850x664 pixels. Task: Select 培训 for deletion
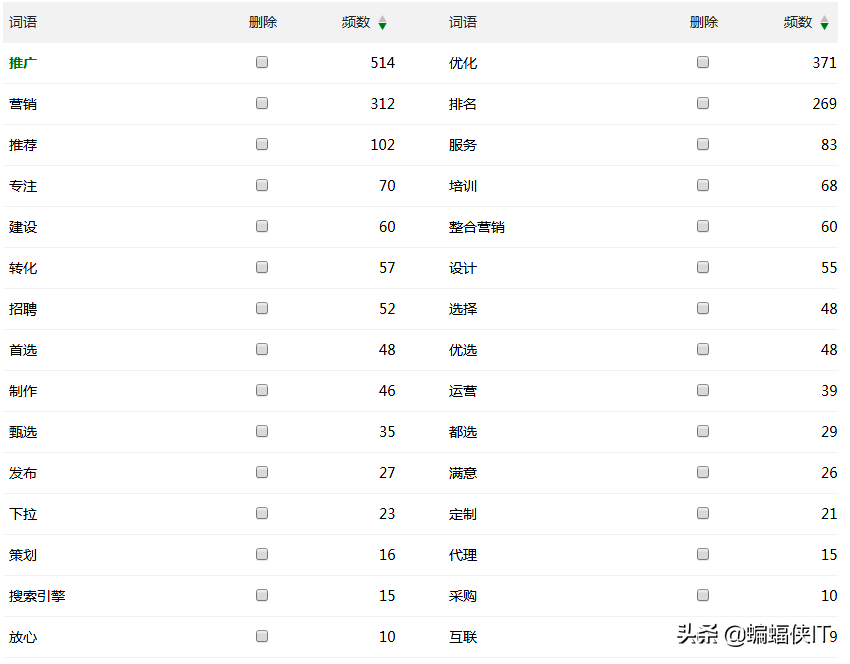click(703, 184)
